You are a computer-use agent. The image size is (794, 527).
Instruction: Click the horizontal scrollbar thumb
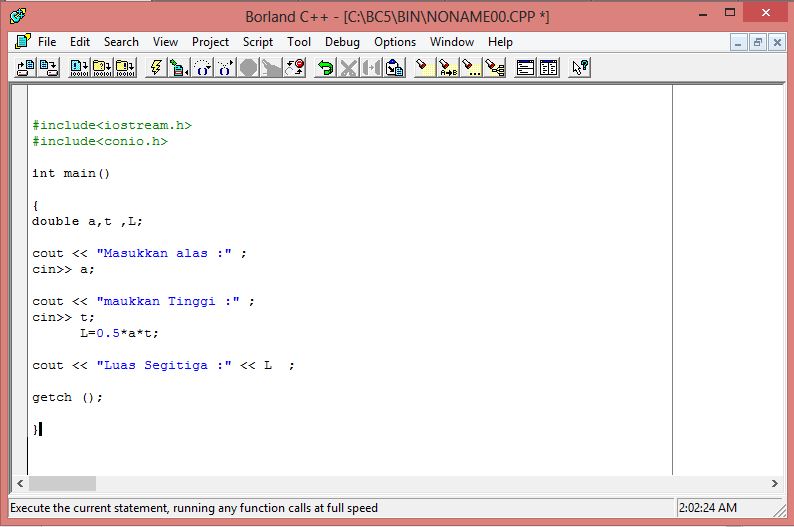(x=62, y=483)
